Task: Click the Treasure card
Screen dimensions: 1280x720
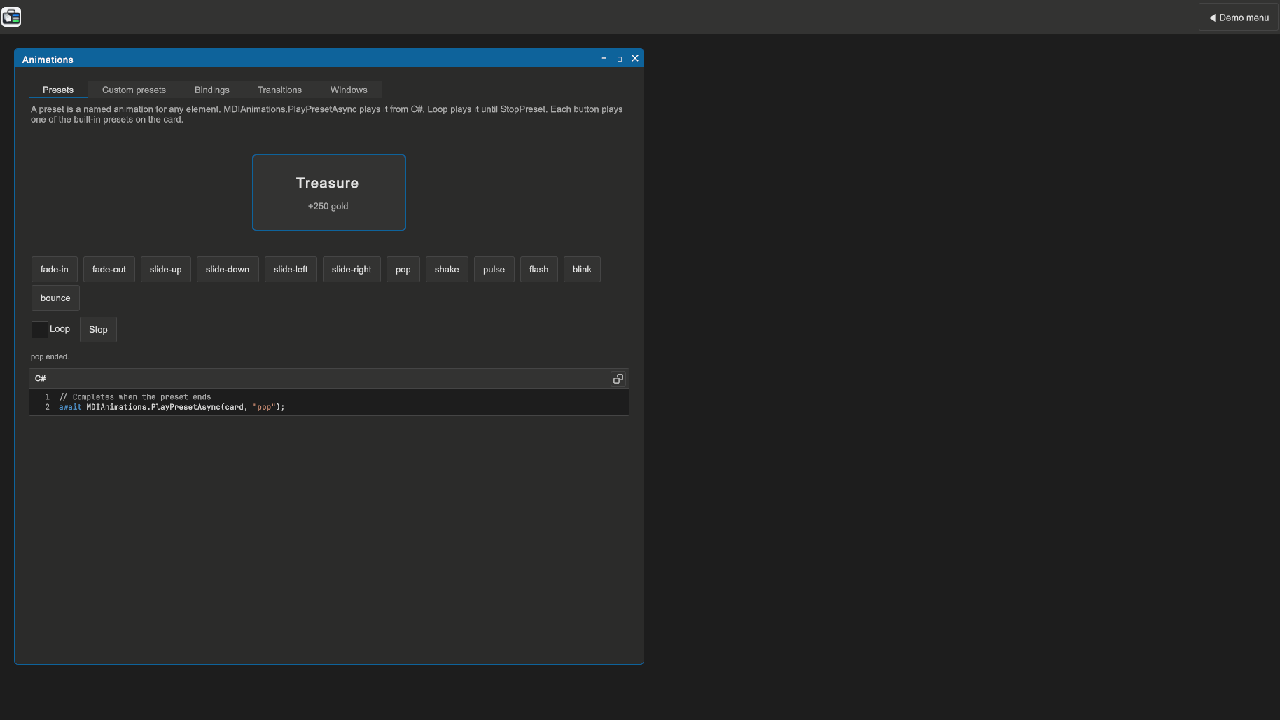Action: (x=329, y=192)
